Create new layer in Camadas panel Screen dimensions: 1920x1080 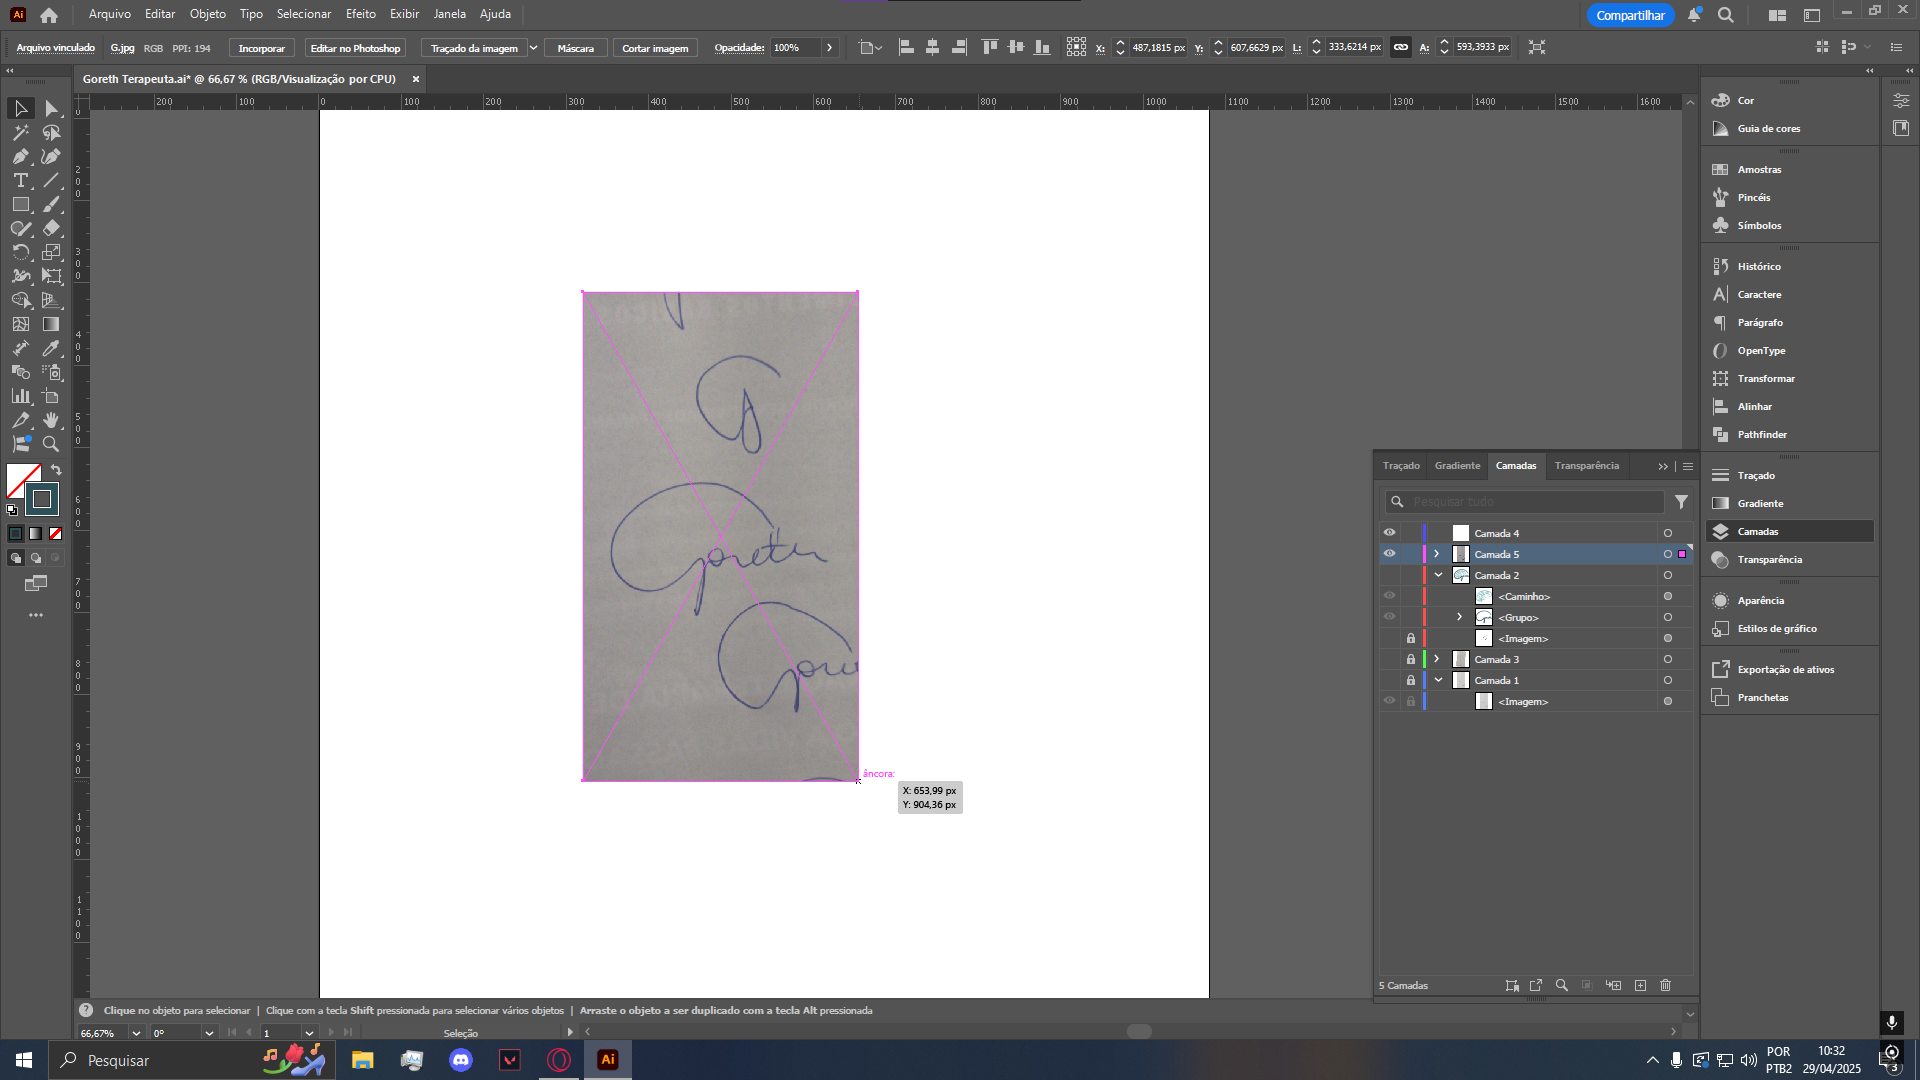pyautogui.click(x=1640, y=986)
